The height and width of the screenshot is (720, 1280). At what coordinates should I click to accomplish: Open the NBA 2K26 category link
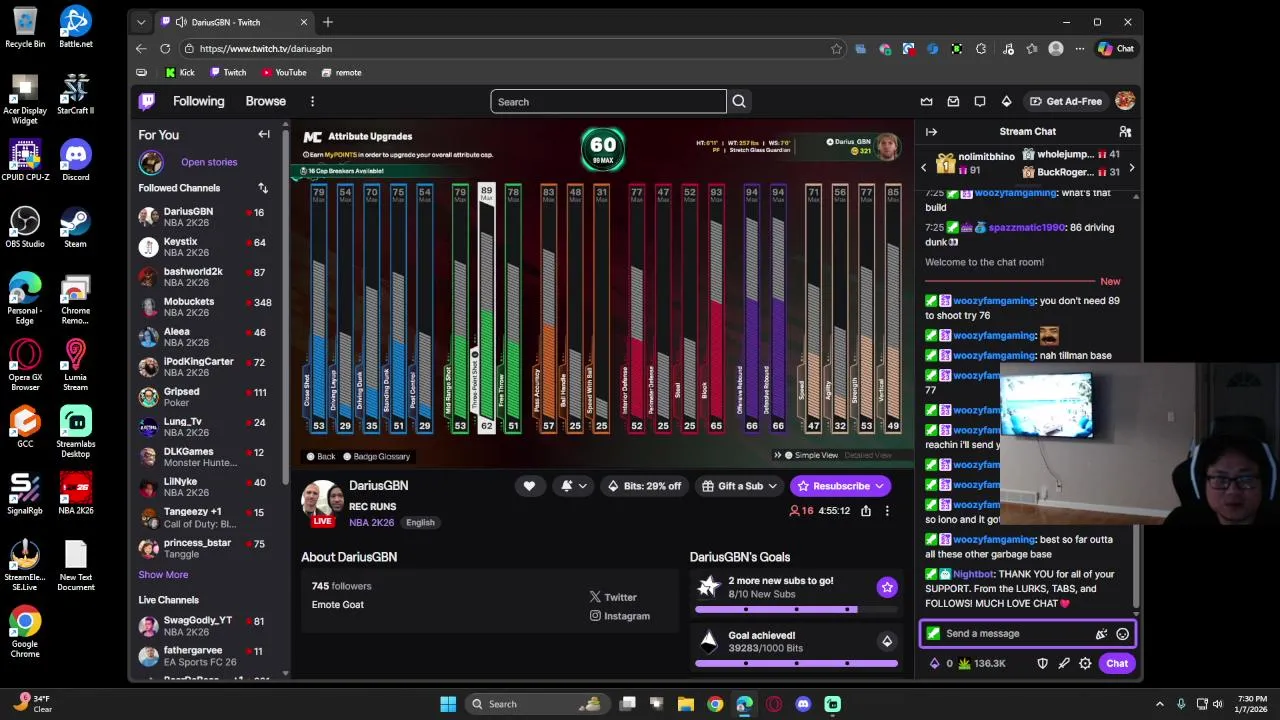(371, 522)
